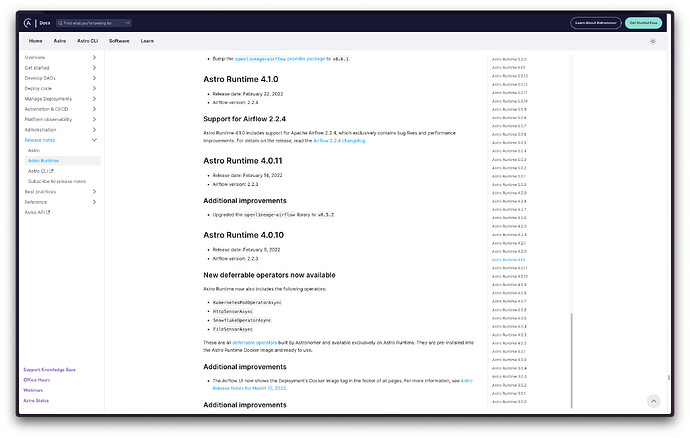
Task: Jump to Astro Runtime 4.2.0 in contents list
Action: (x=509, y=251)
